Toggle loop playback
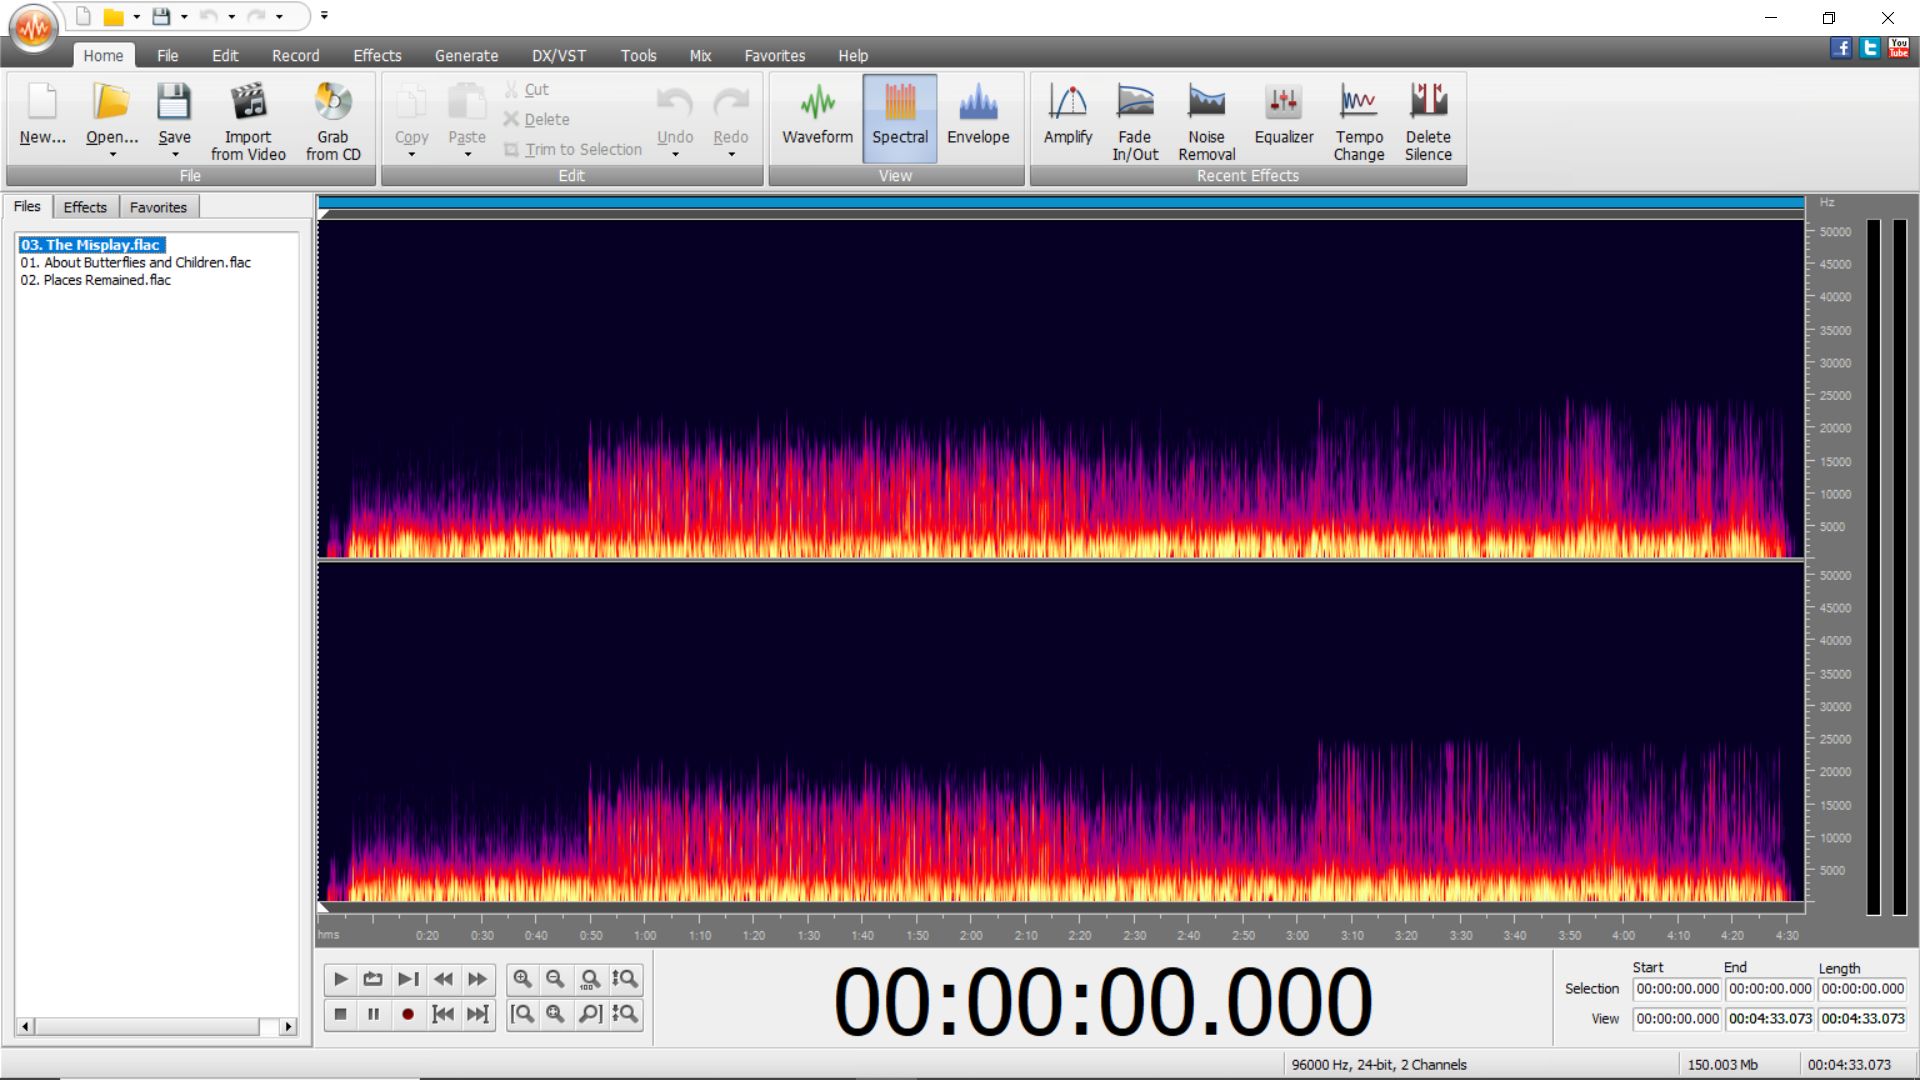The height and width of the screenshot is (1080, 1920). 373,979
